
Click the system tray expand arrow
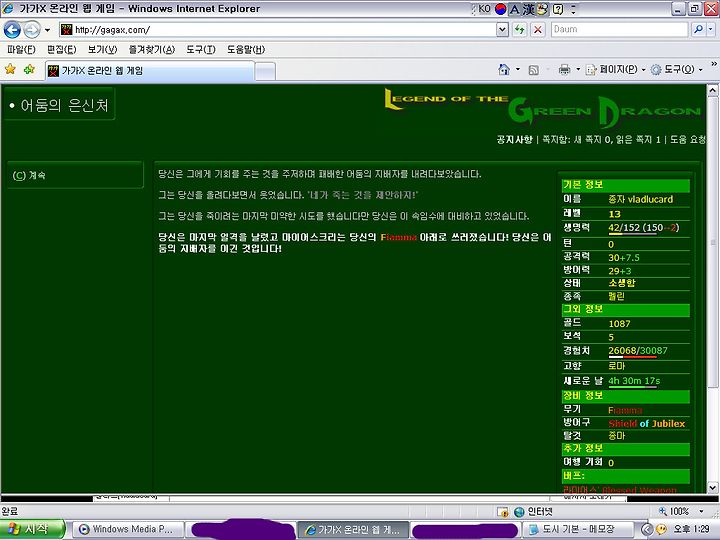[646, 530]
